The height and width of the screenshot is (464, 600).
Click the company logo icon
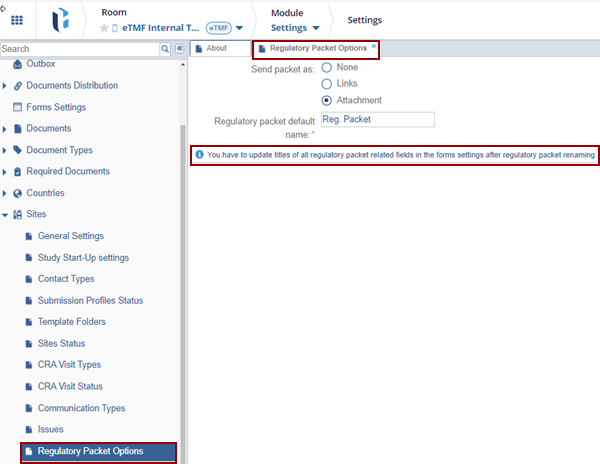(x=62, y=20)
